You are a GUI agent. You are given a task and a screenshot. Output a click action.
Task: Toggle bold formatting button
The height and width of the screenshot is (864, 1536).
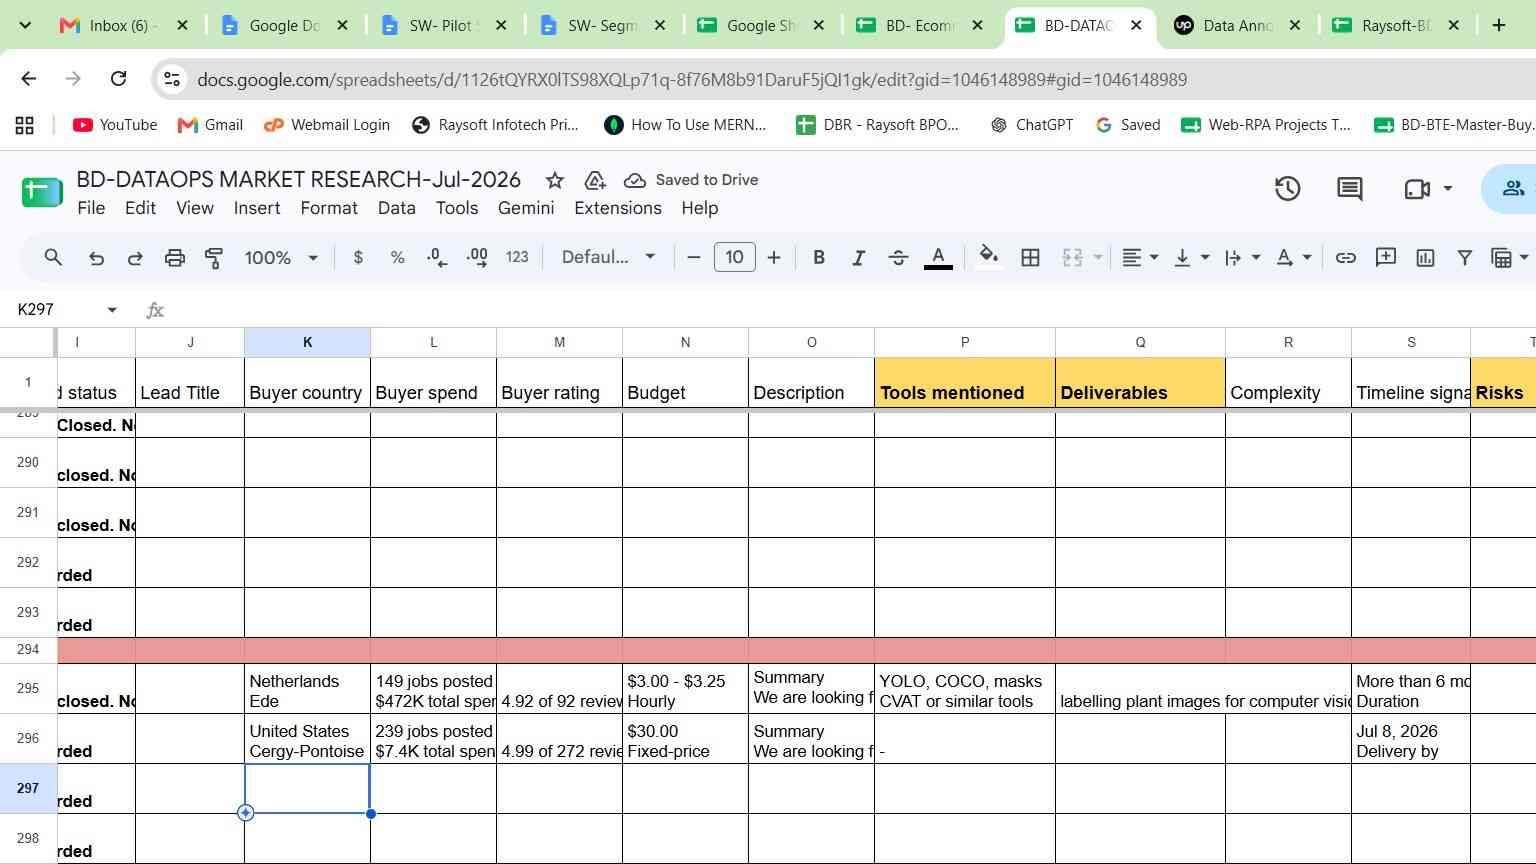point(819,258)
